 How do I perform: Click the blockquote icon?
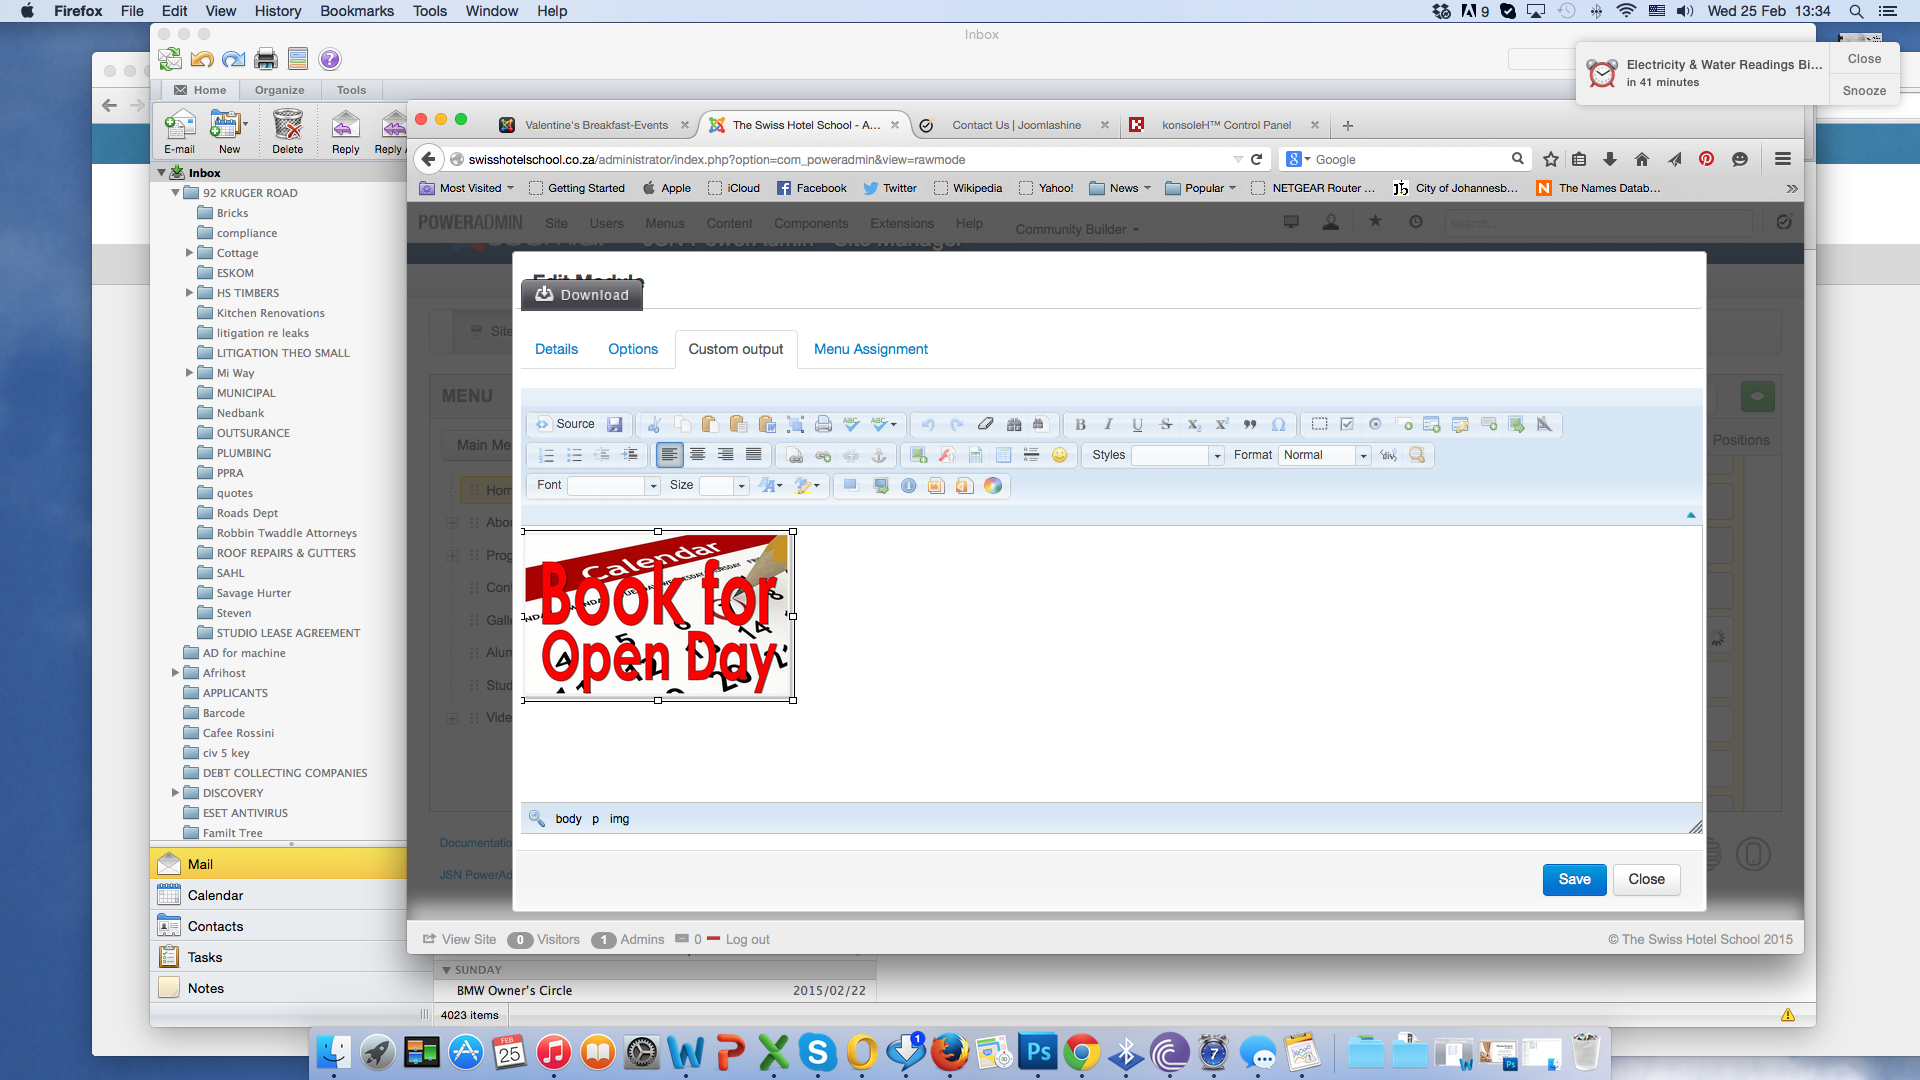1250,425
